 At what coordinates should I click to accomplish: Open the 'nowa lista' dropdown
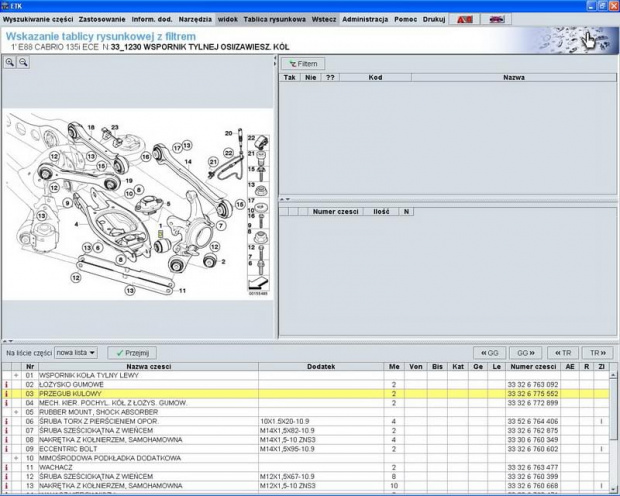[76, 352]
